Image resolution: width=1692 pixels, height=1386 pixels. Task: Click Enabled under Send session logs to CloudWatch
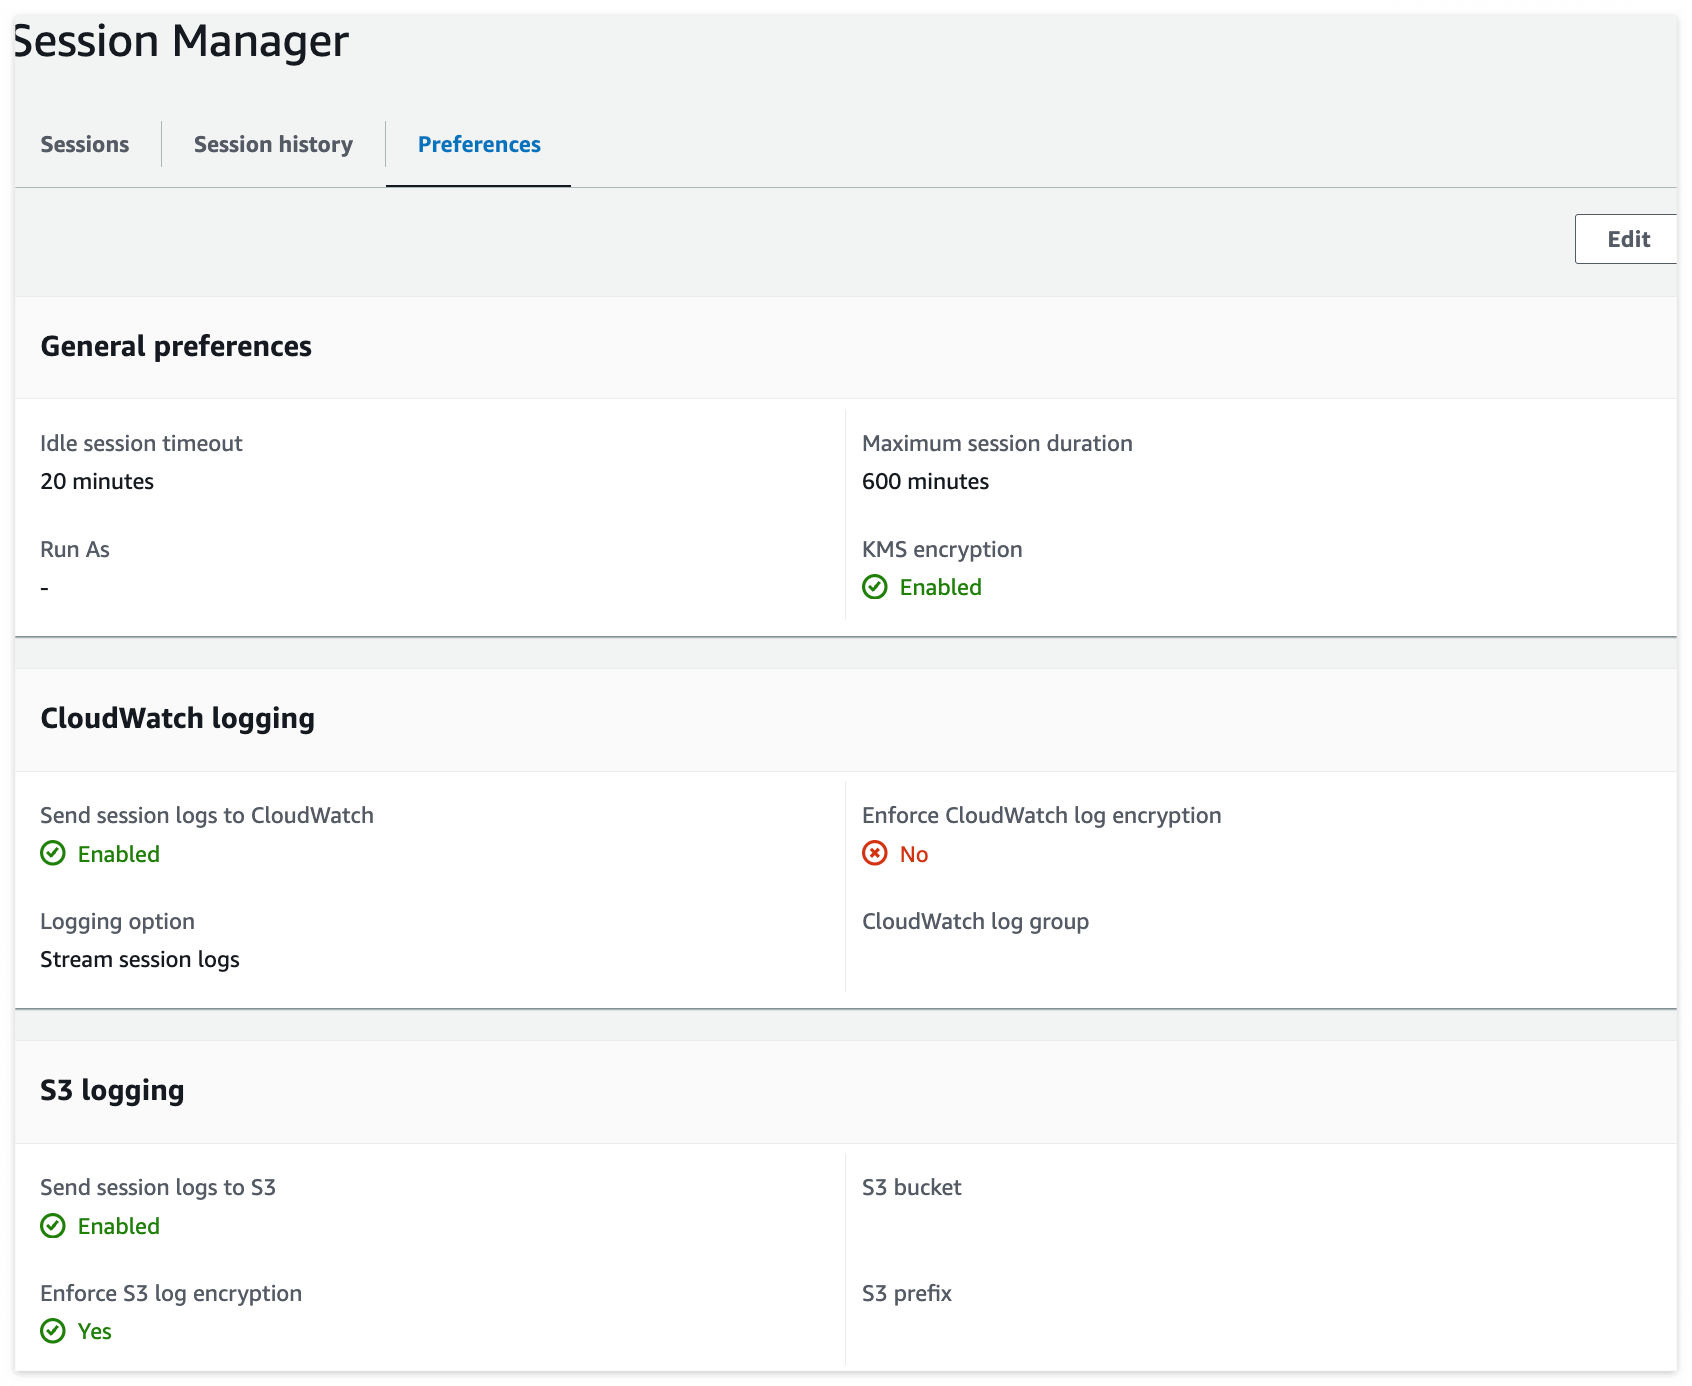point(118,854)
